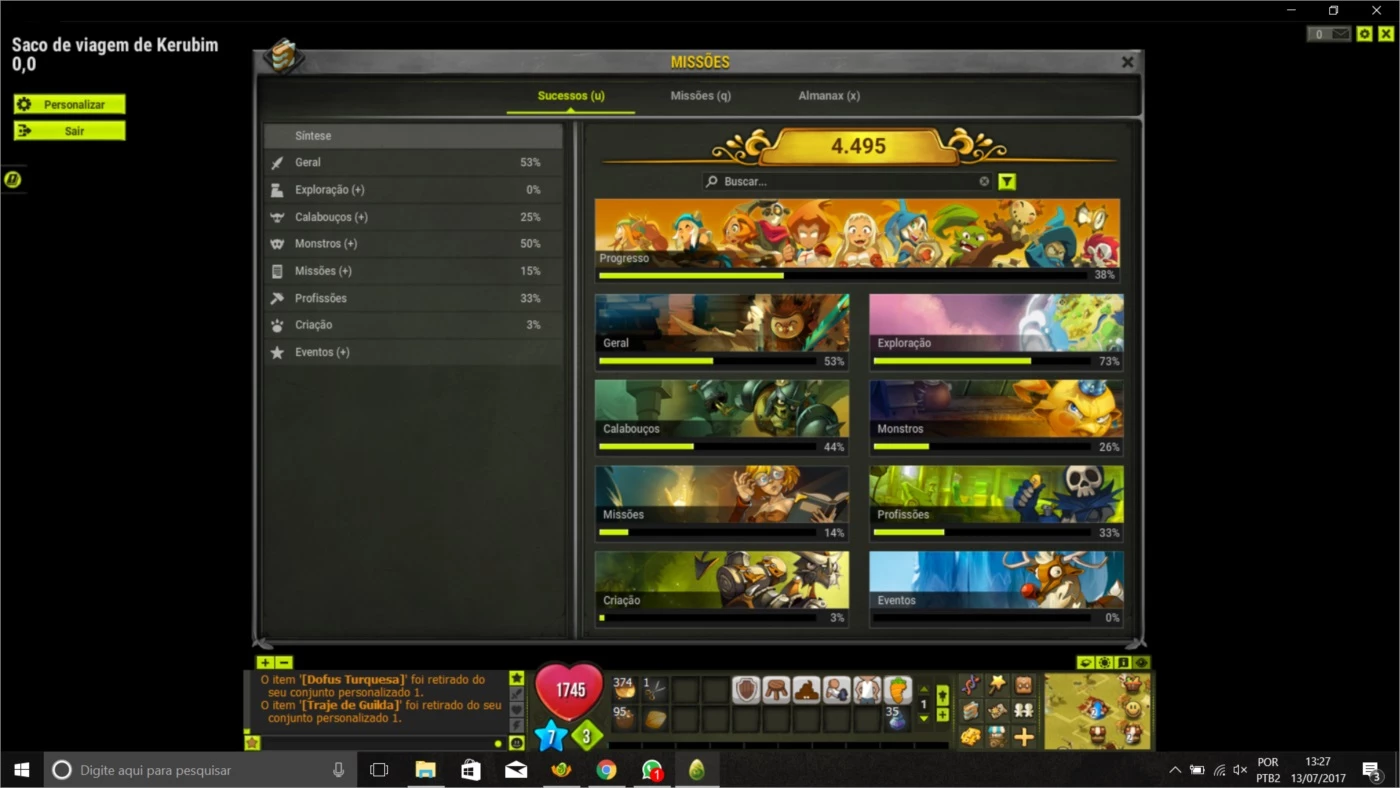Use the brown poop emote shortcut
Viewport: 1400px width, 788px height.
806,690
